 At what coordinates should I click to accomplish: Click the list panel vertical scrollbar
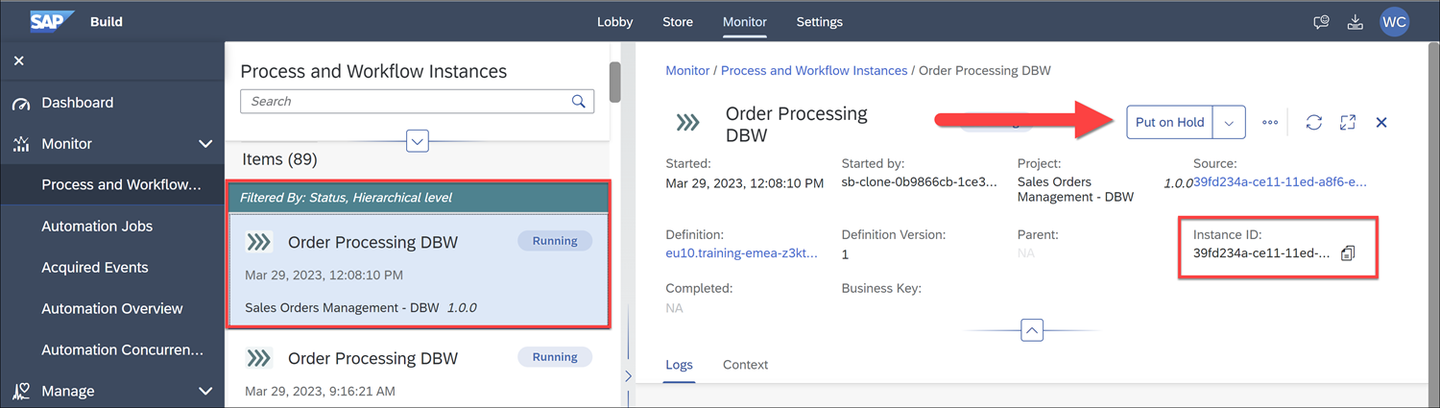(x=615, y=82)
